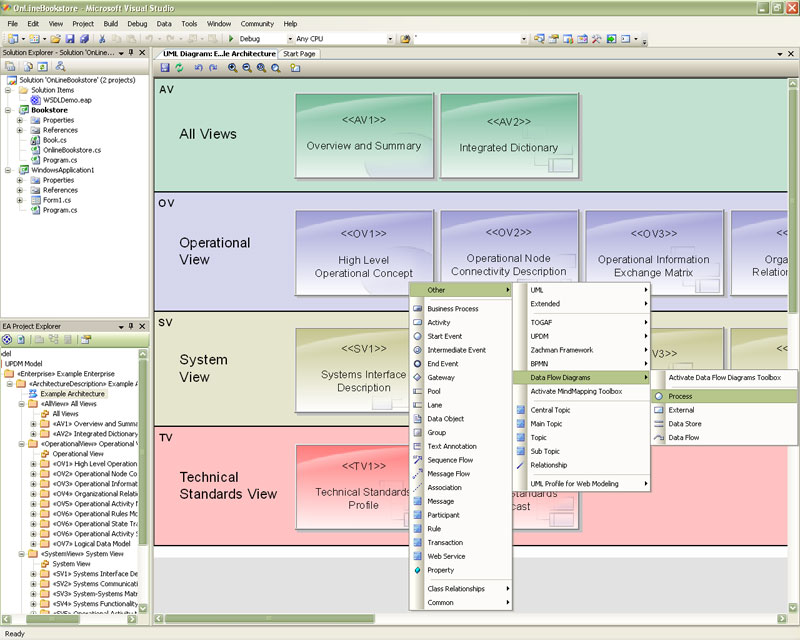The image size is (800, 640).
Task: Click the Start Debugging green play icon
Action: 231,39
